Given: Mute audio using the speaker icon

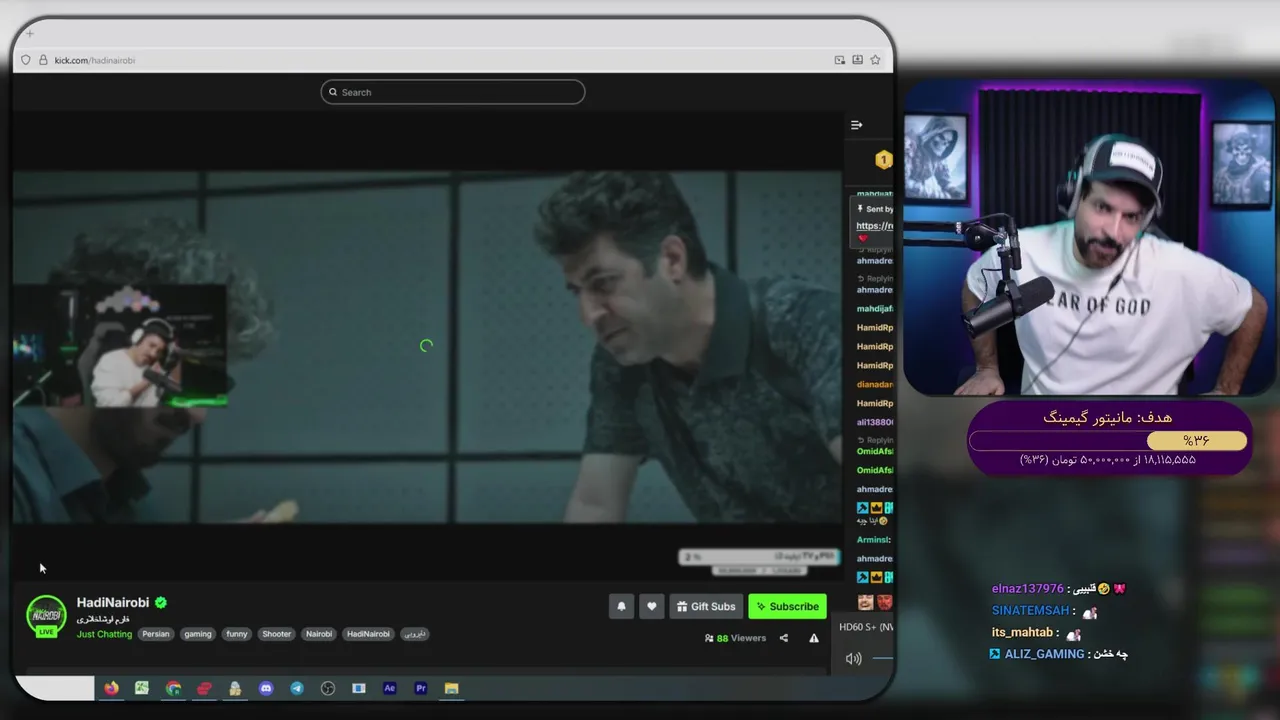Looking at the screenshot, I should tap(853, 658).
